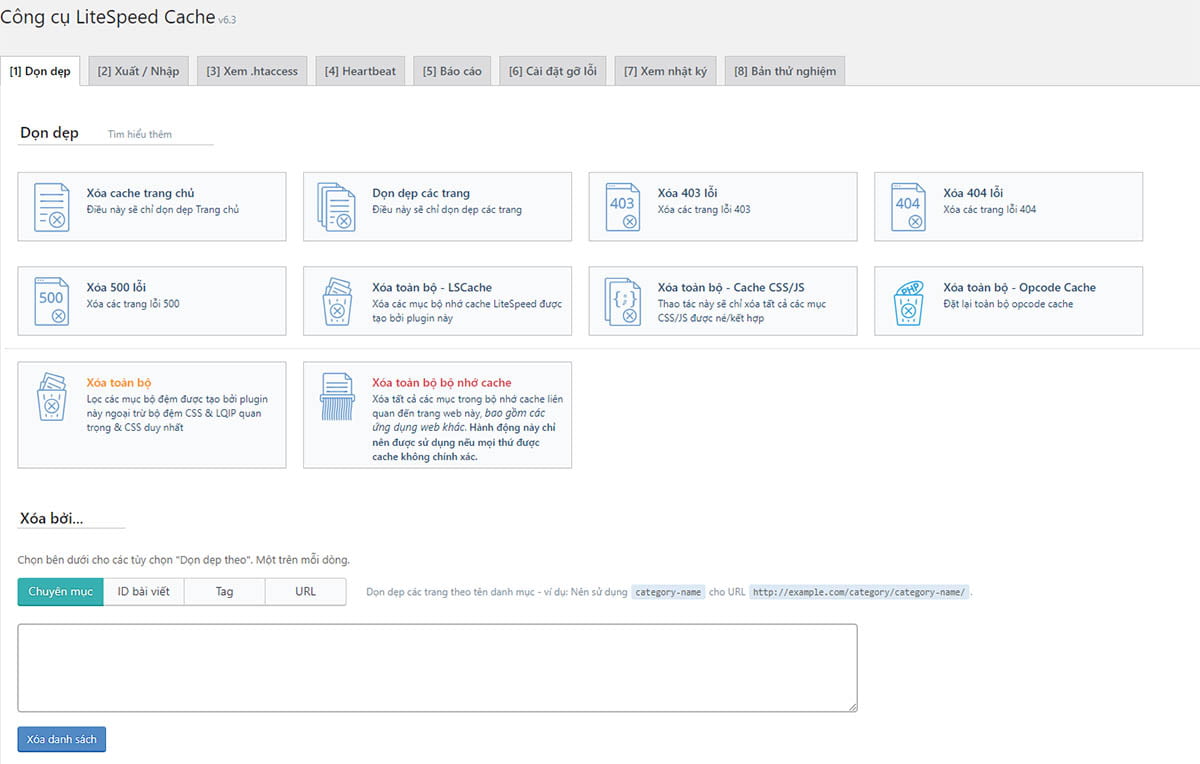Click inside the purge list text area
The height and width of the screenshot is (764, 1200).
437,668
